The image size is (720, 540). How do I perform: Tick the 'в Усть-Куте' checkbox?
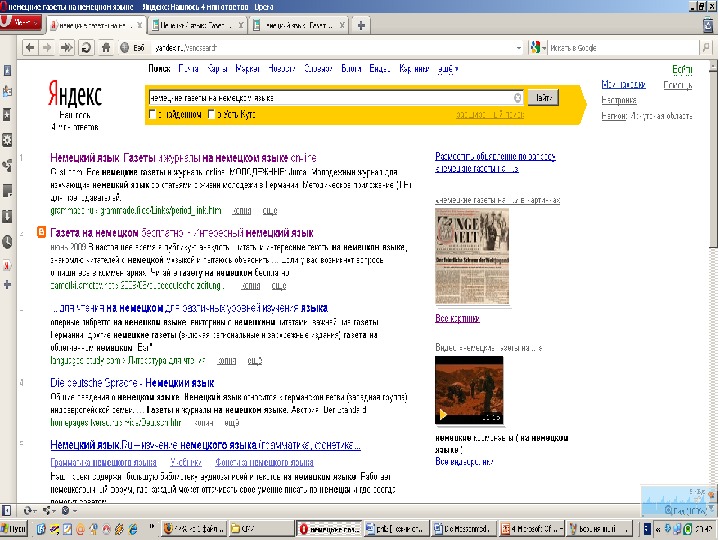212,114
